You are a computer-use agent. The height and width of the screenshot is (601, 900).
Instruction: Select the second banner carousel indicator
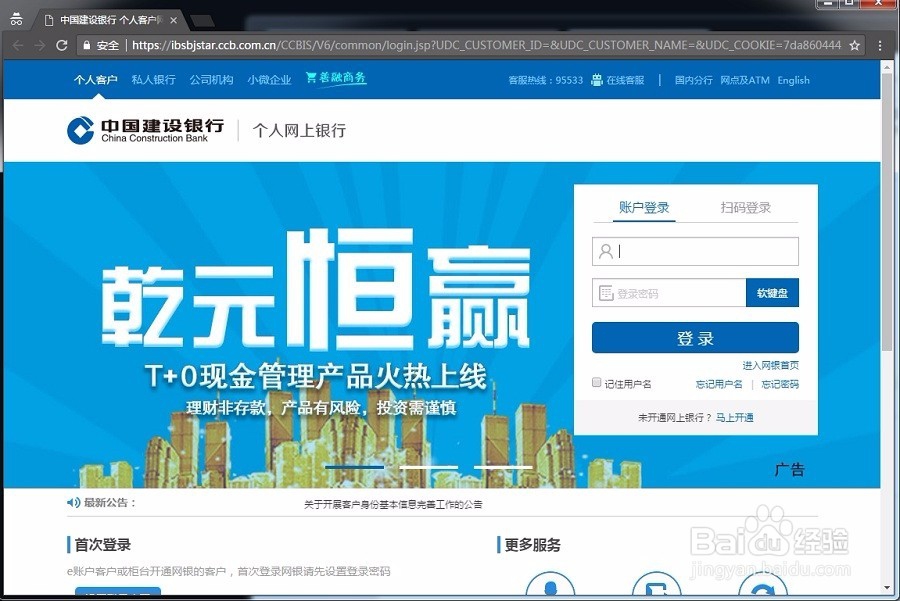(429, 467)
